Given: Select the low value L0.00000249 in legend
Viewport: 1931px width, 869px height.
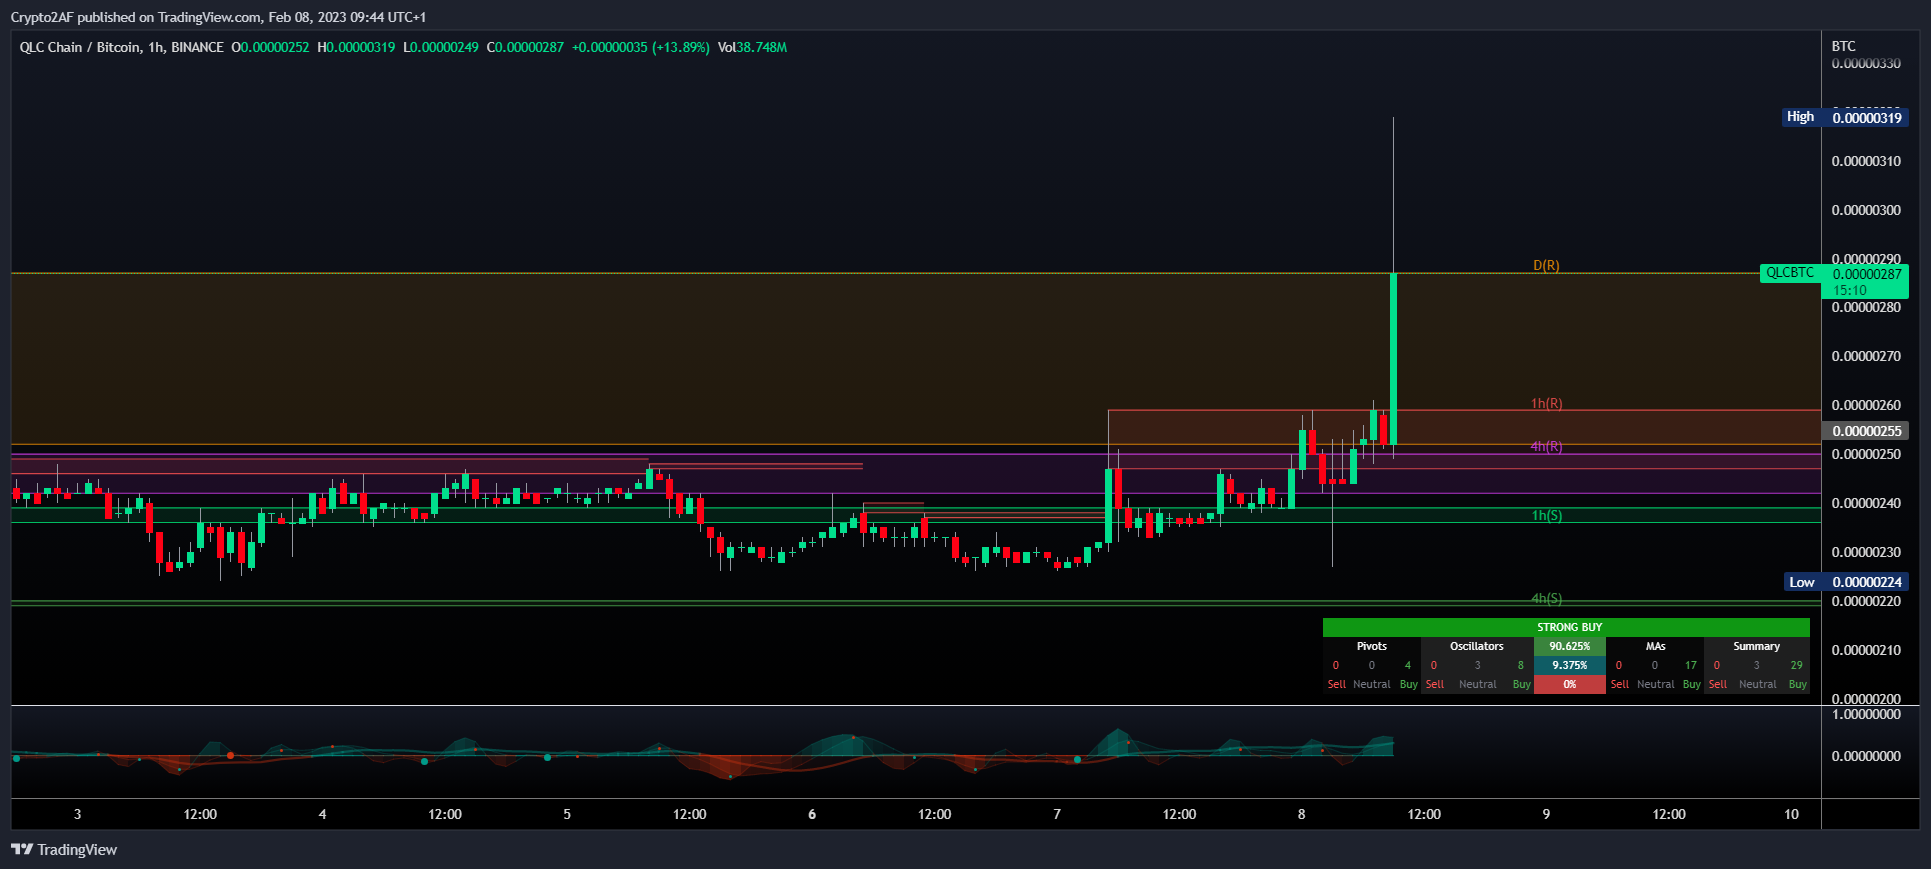Looking at the screenshot, I should click(x=441, y=47).
